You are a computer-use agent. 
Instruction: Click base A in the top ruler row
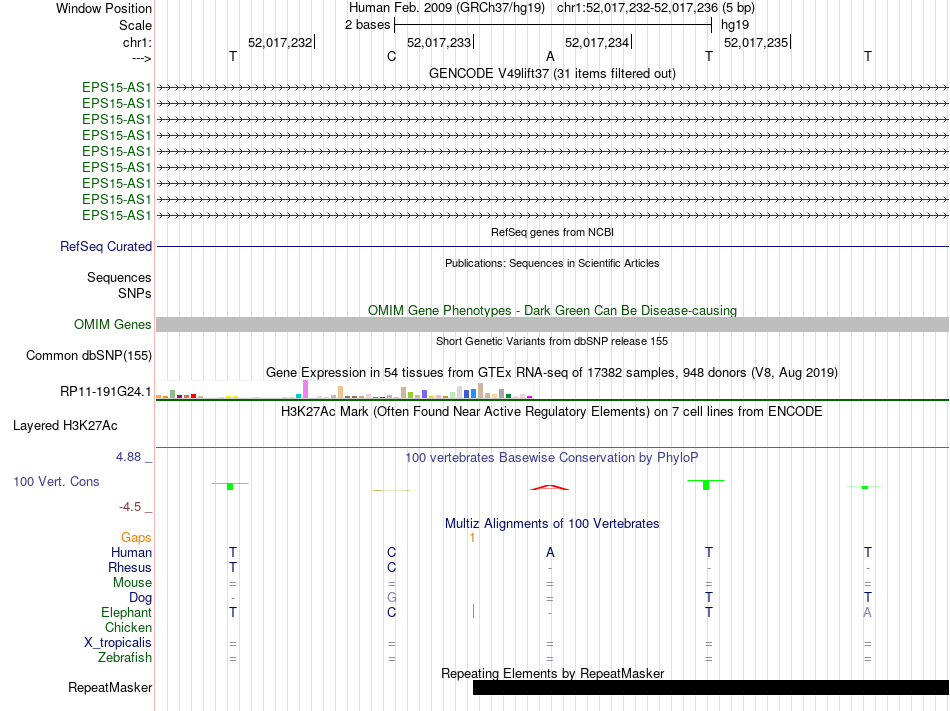[x=550, y=56]
